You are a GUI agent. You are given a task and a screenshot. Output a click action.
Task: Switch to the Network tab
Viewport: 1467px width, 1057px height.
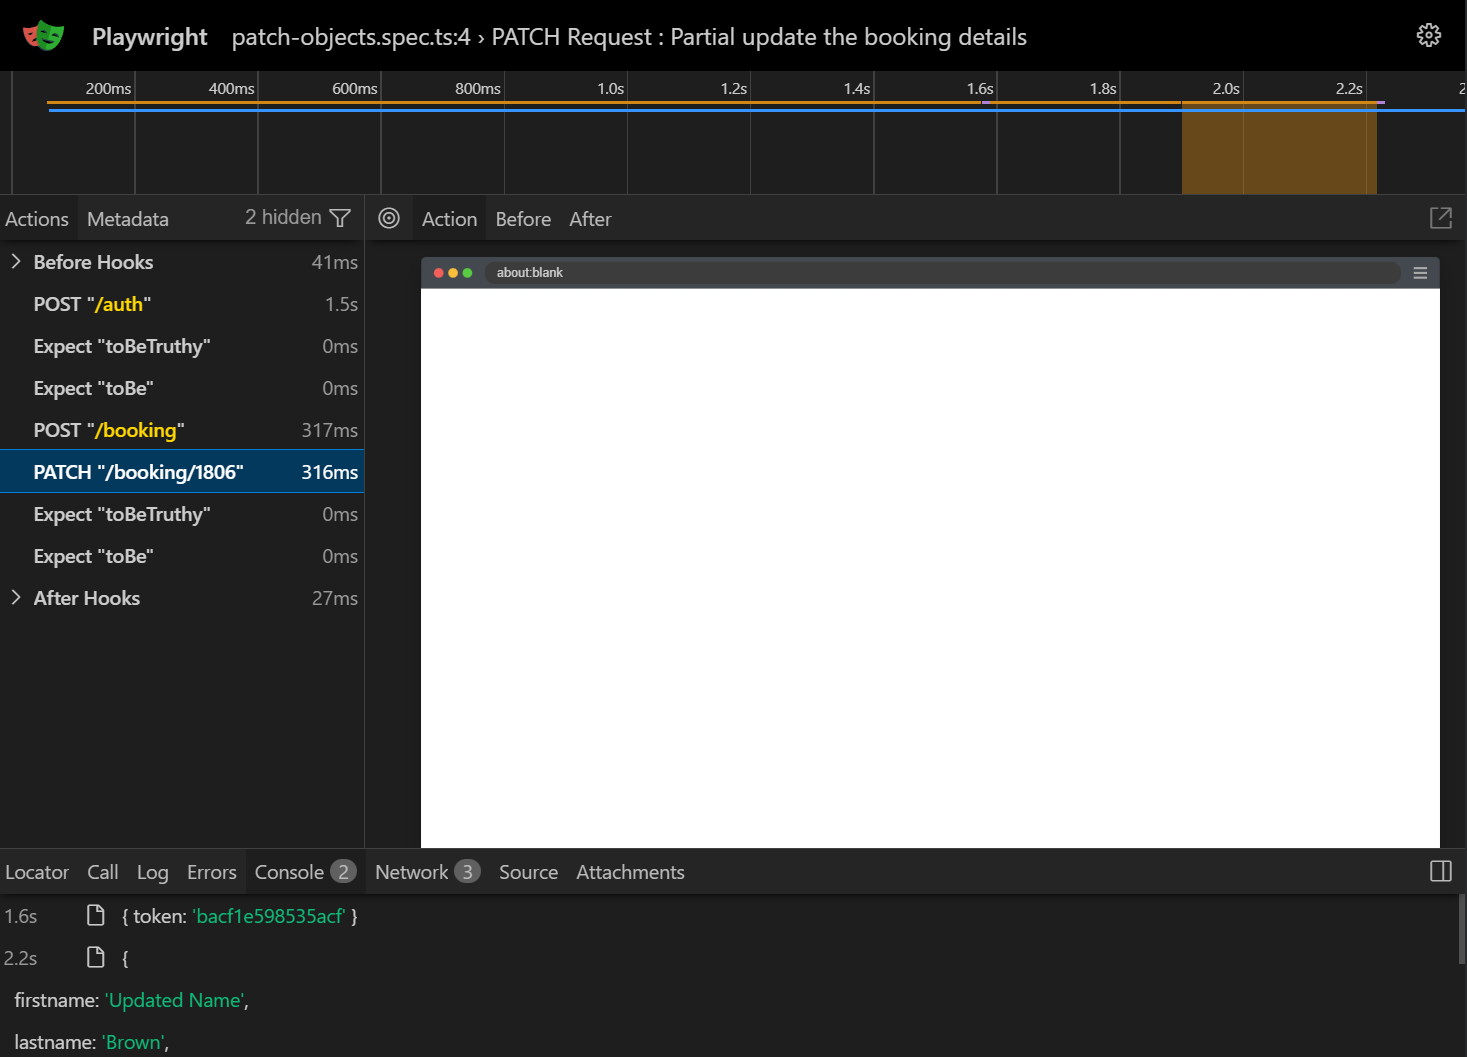pyautogui.click(x=412, y=872)
